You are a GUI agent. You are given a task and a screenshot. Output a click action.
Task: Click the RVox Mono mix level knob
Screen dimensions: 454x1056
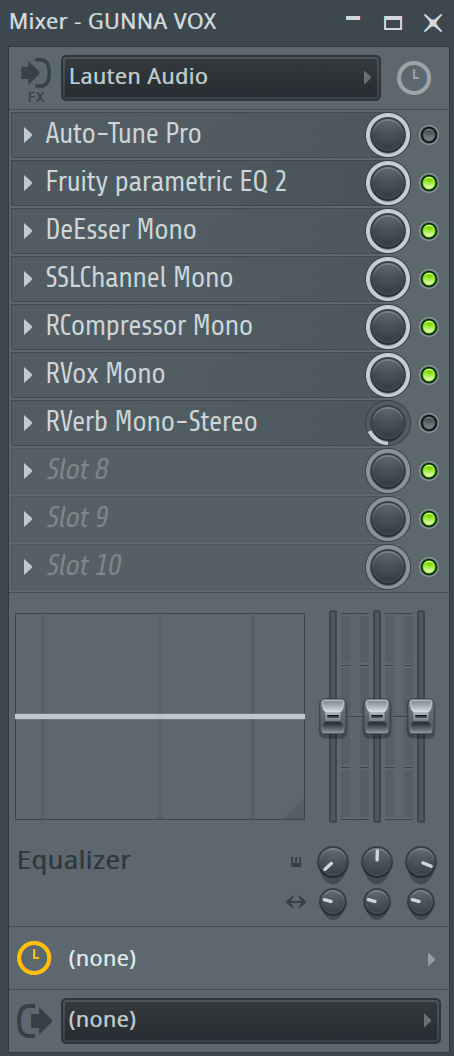pyautogui.click(x=388, y=374)
